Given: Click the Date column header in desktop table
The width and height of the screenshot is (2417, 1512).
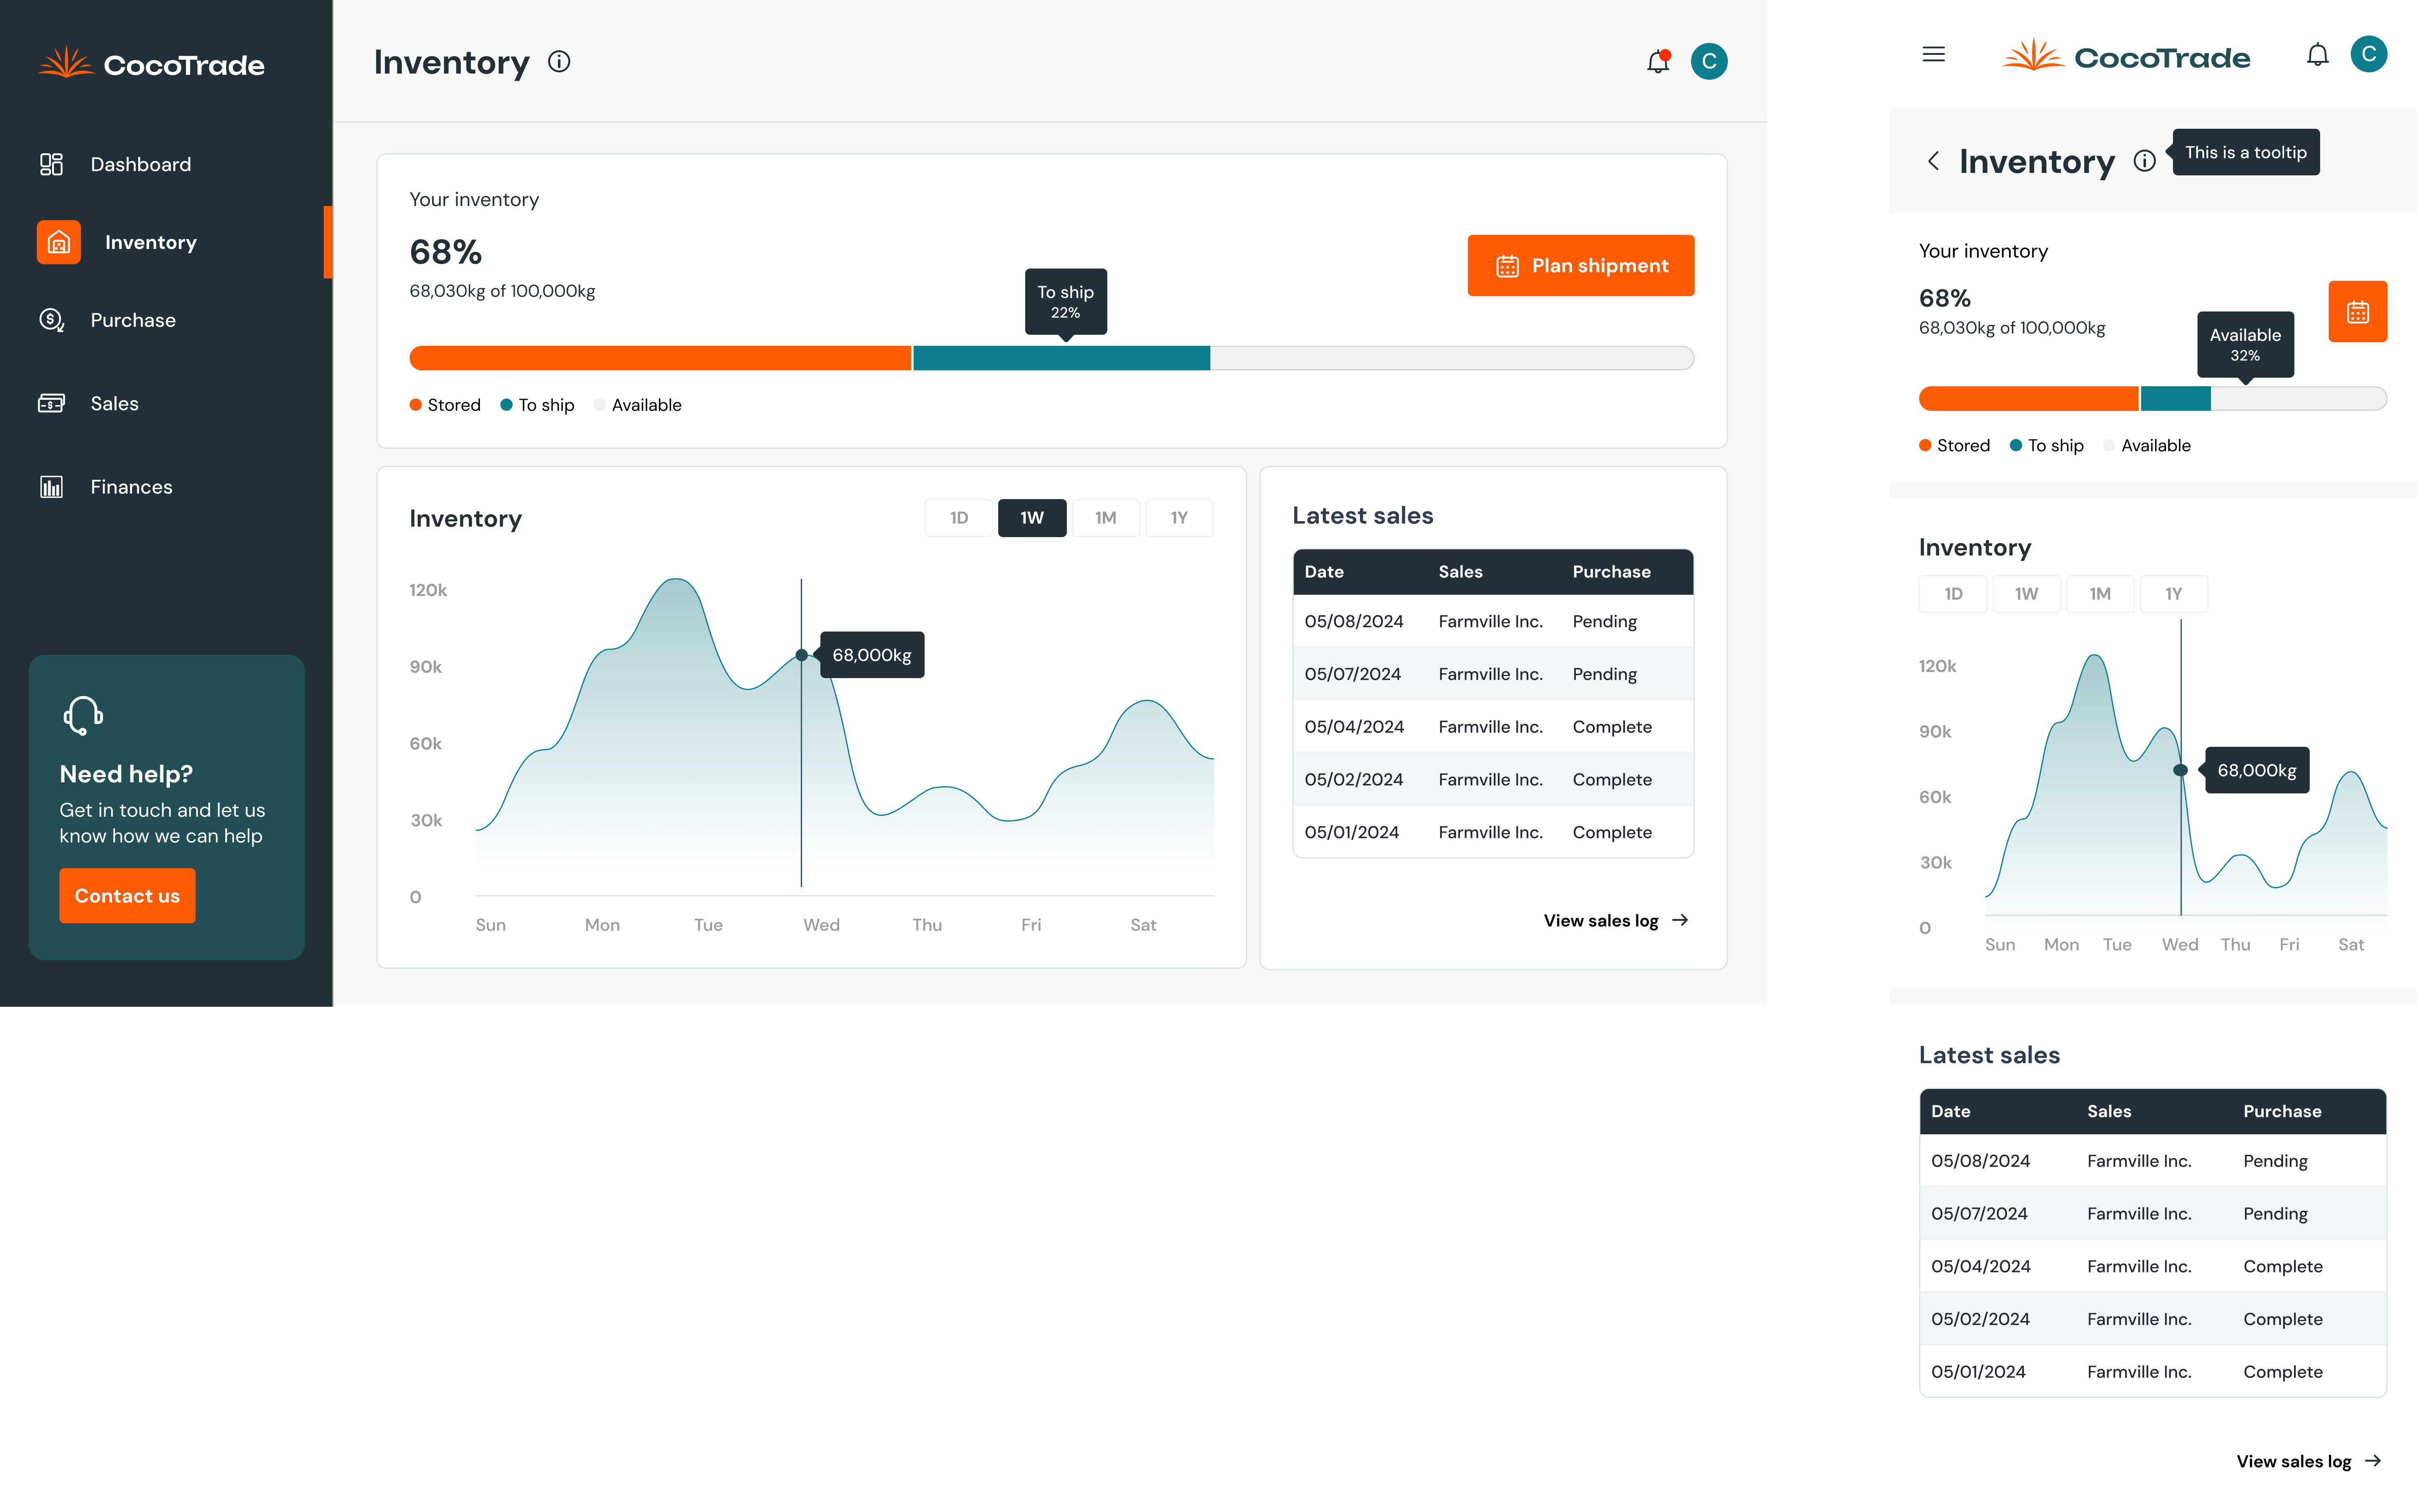Looking at the screenshot, I should pyautogui.click(x=1324, y=572).
